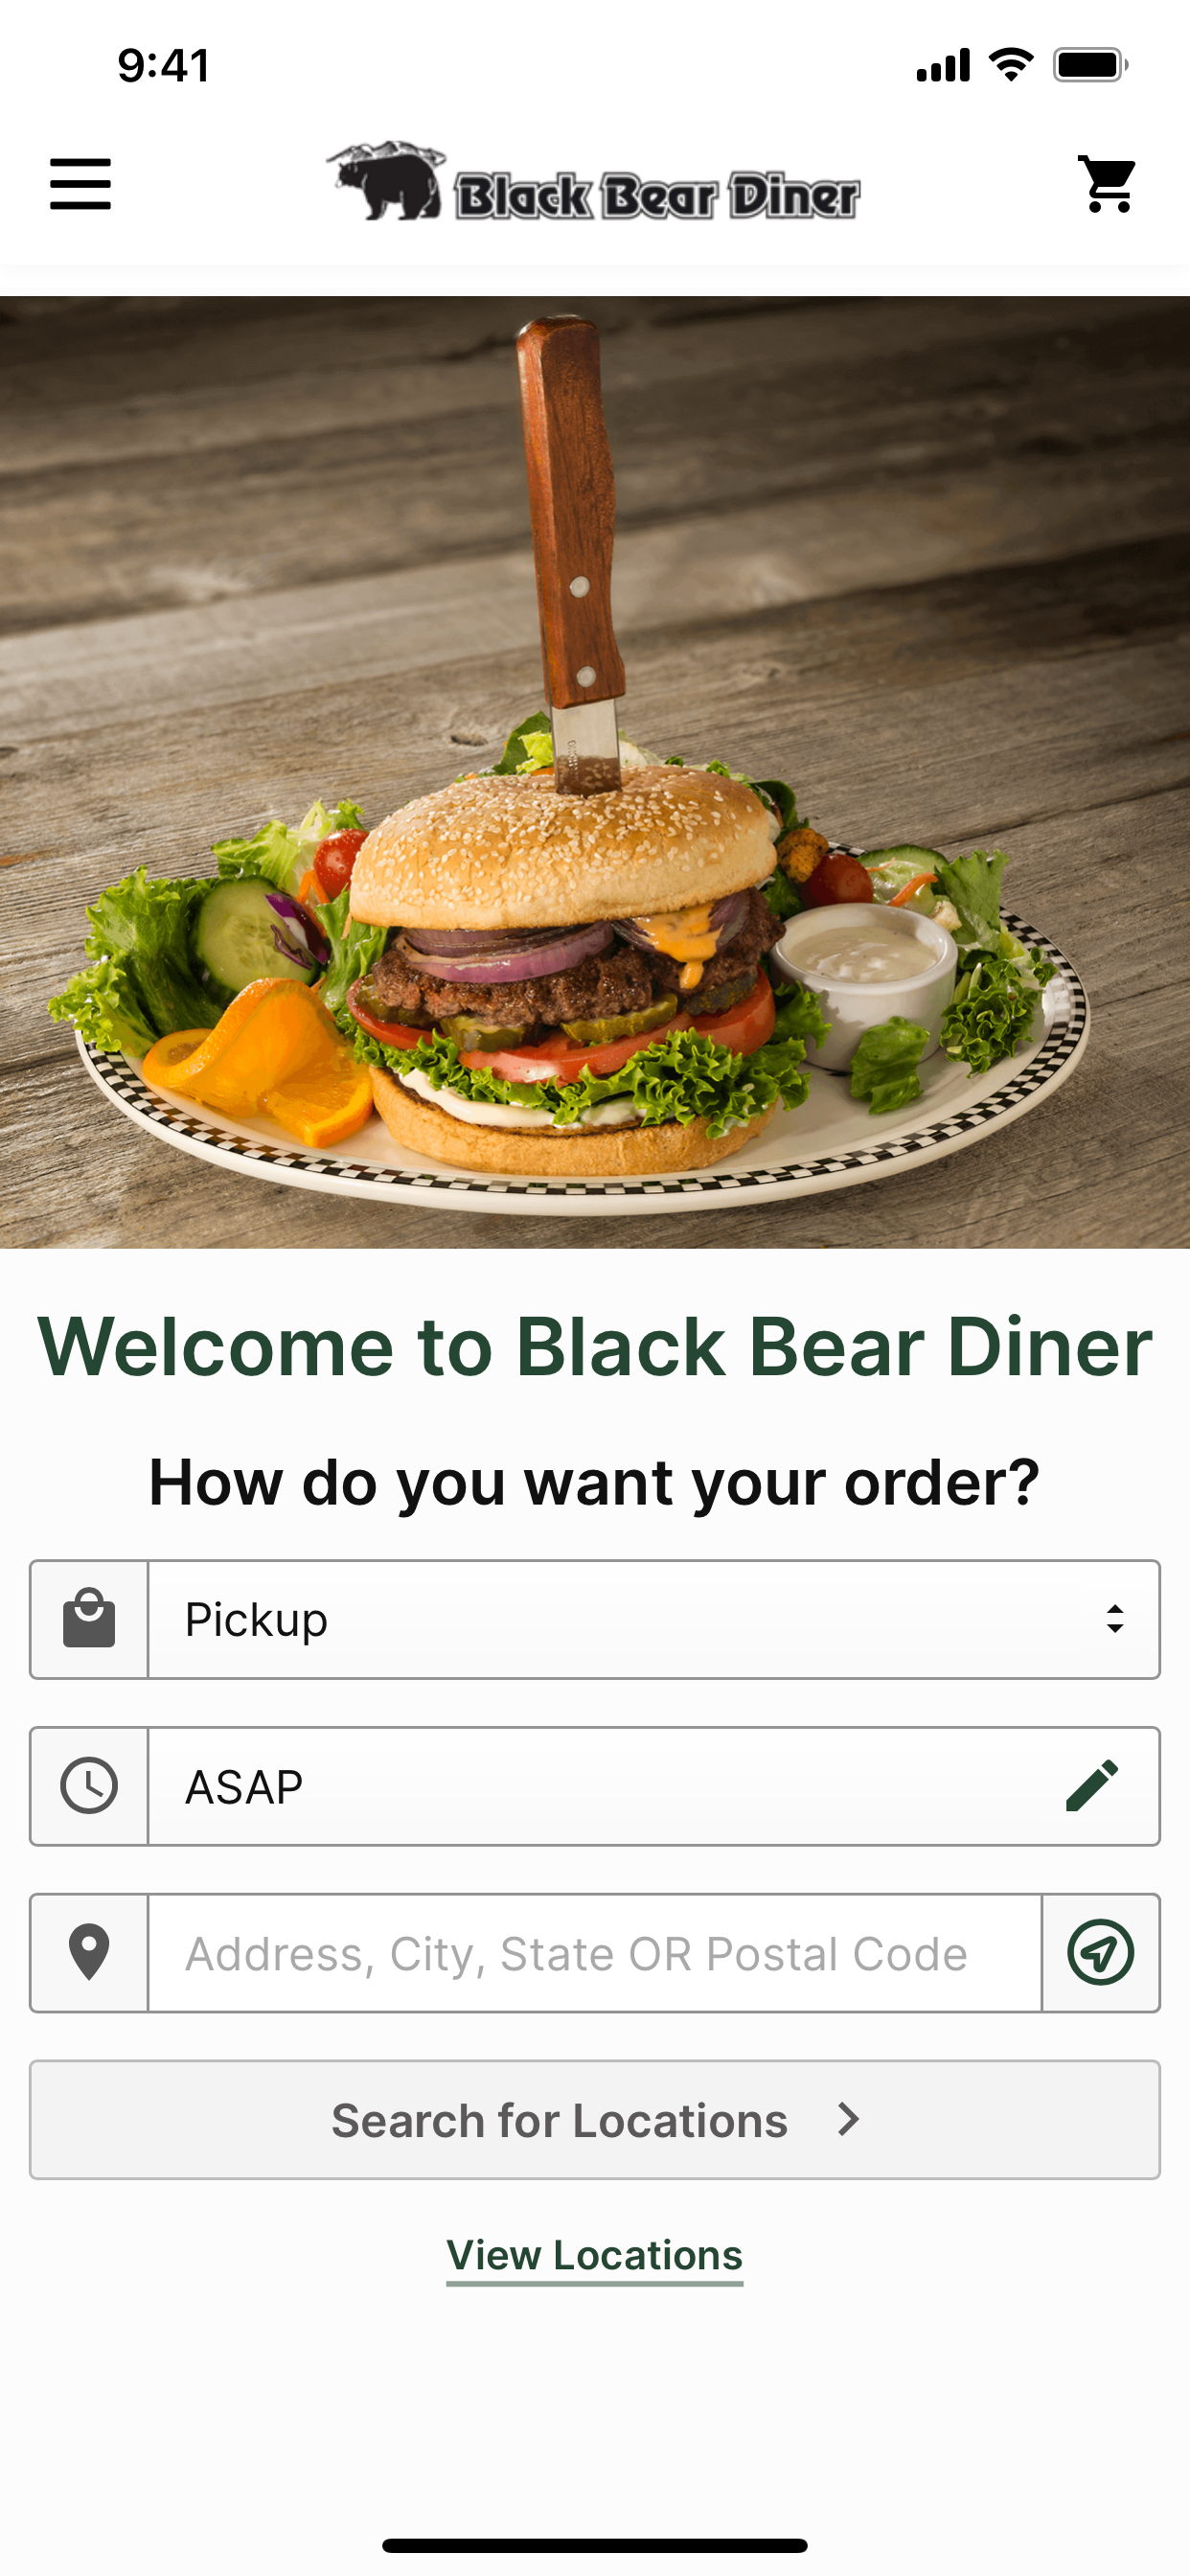Click the clock icon beside ASAP
The width and height of the screenshot is (1190, 2576).
click(x=89, y=1786)
